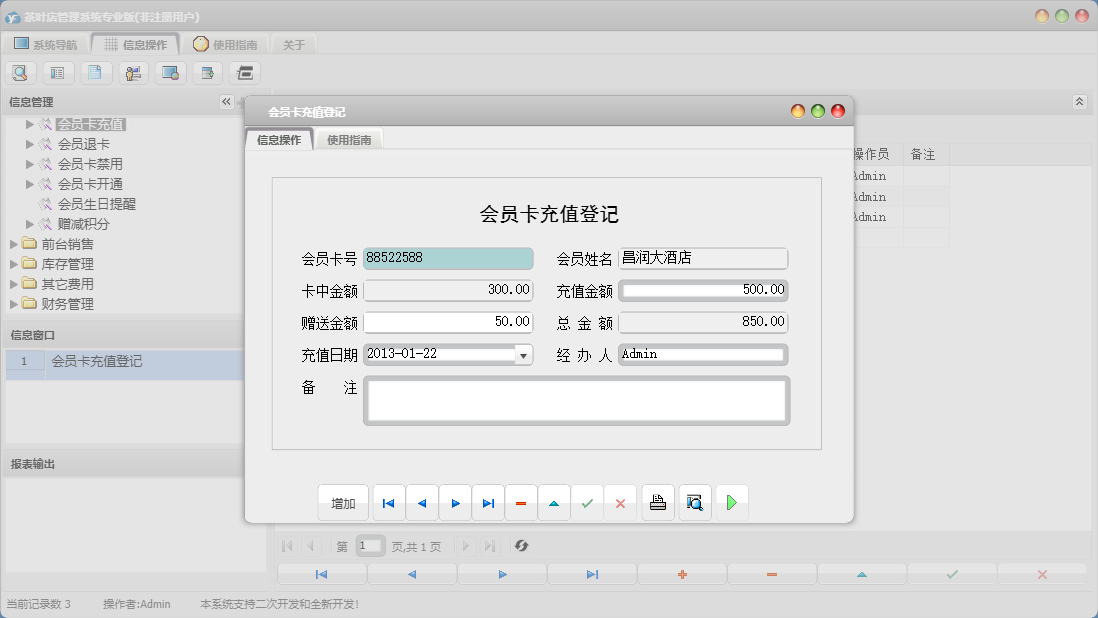Select the search/query icon on the toolbar
The image size is (1098, 618).
point(20,72)
